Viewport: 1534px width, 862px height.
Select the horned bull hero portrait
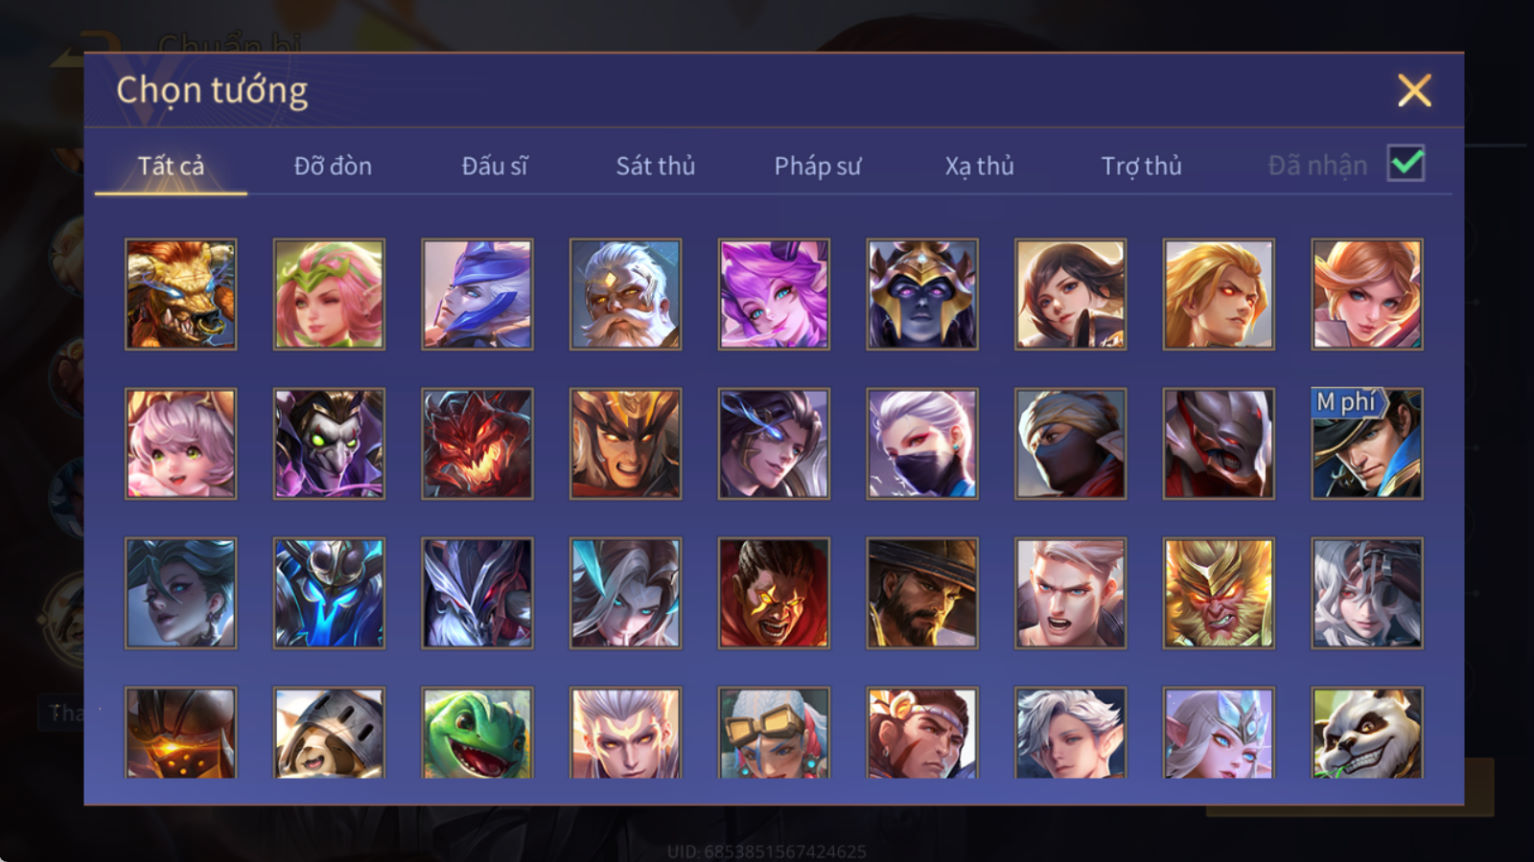coord(181,294)
